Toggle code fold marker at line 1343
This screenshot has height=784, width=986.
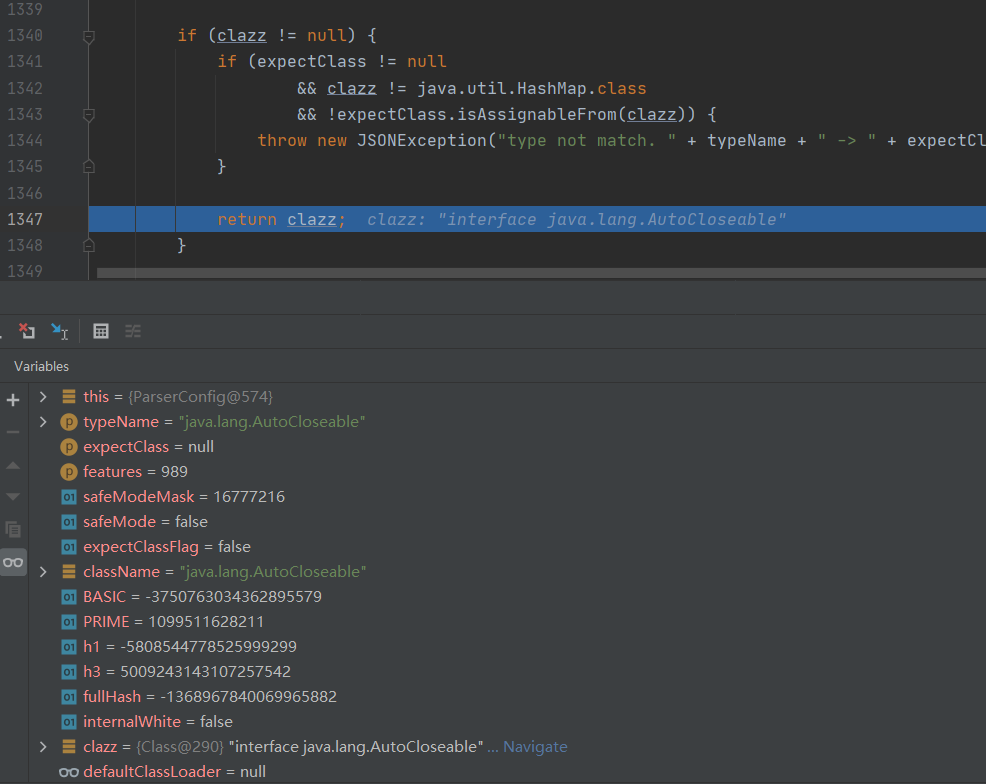(x=88, y=115)
